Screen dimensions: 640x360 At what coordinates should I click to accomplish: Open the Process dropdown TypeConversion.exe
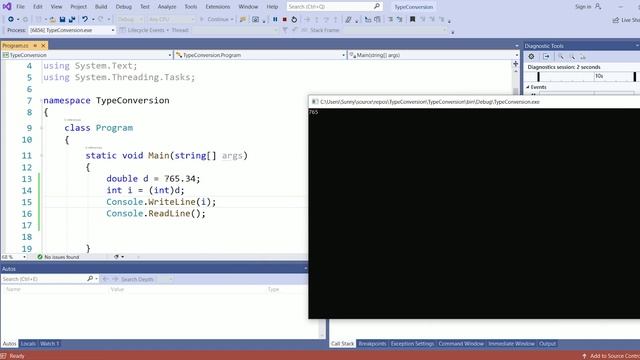coord(72,30)
